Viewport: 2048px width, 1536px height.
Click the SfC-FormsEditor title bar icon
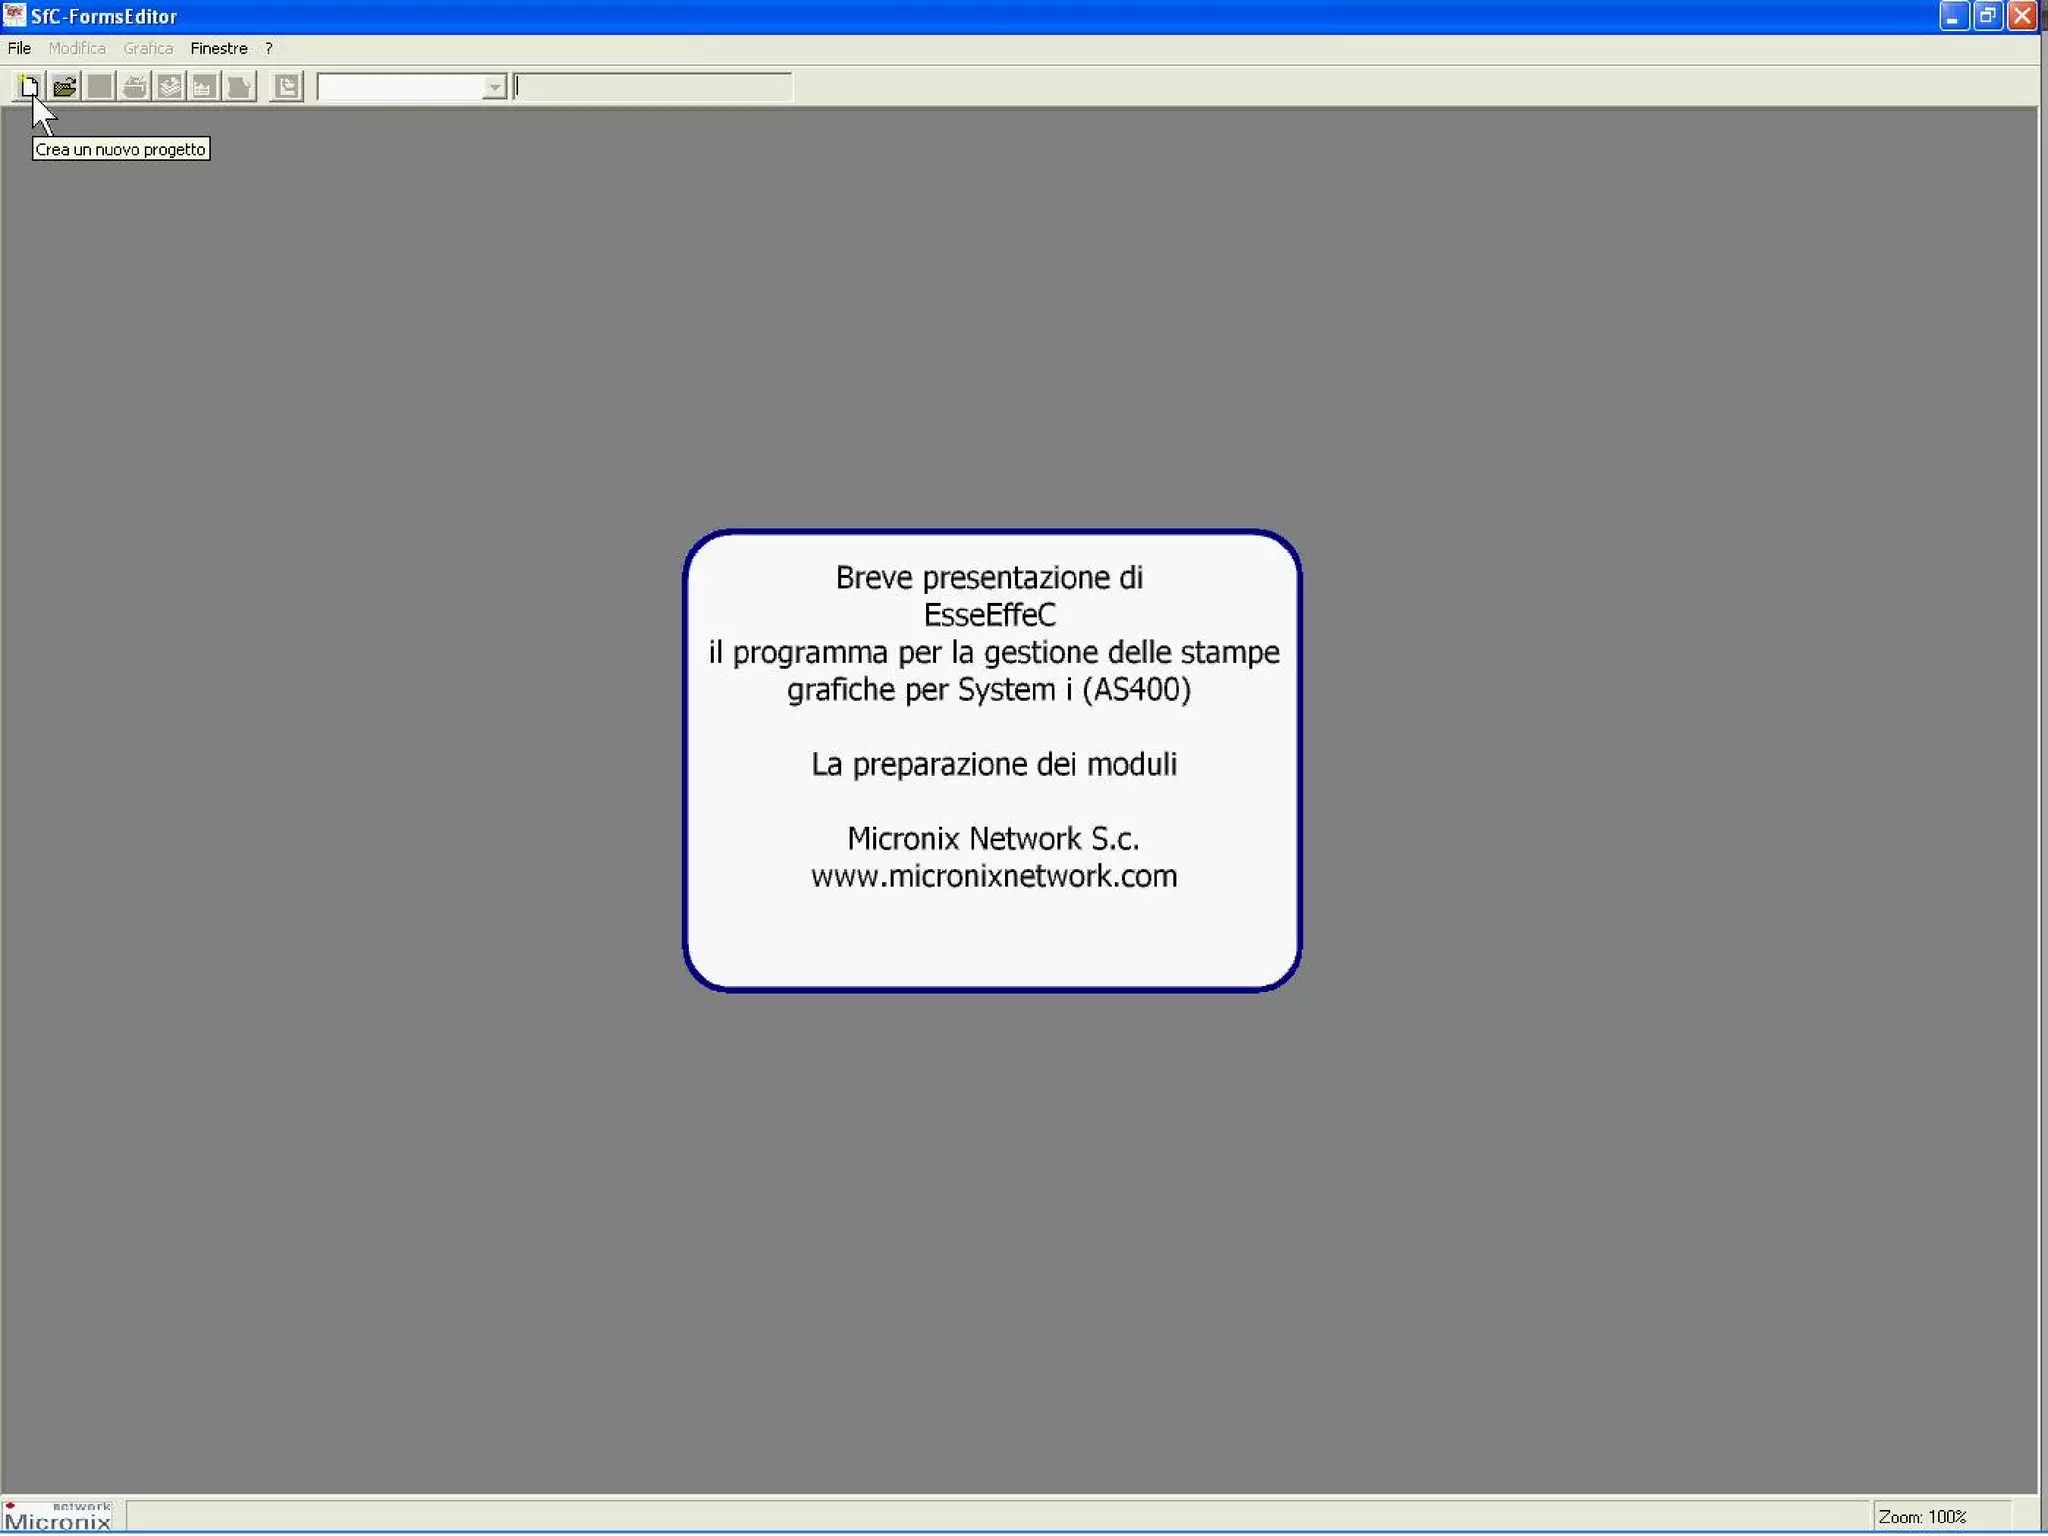coord(14,15)
